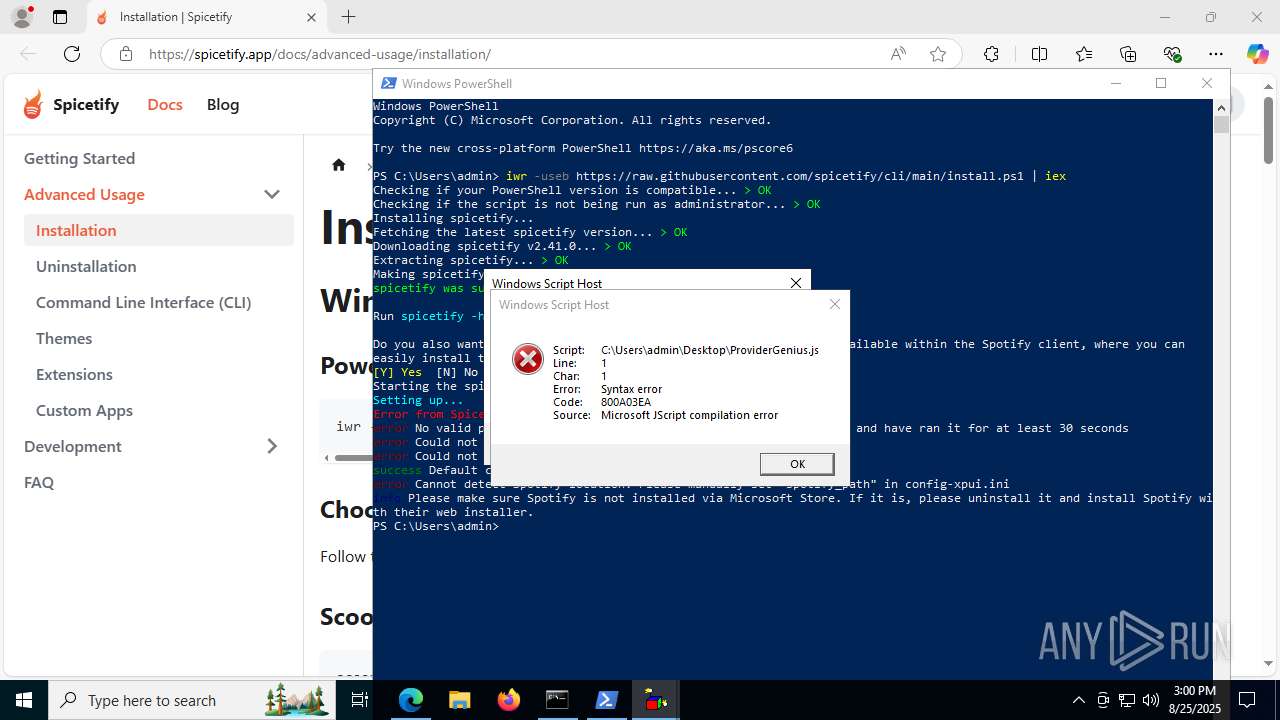Viewport: 1280px width, 720px height.
Task: Open Firefox from taskbar
Action: pyautogui.click(x=508, y=700)
